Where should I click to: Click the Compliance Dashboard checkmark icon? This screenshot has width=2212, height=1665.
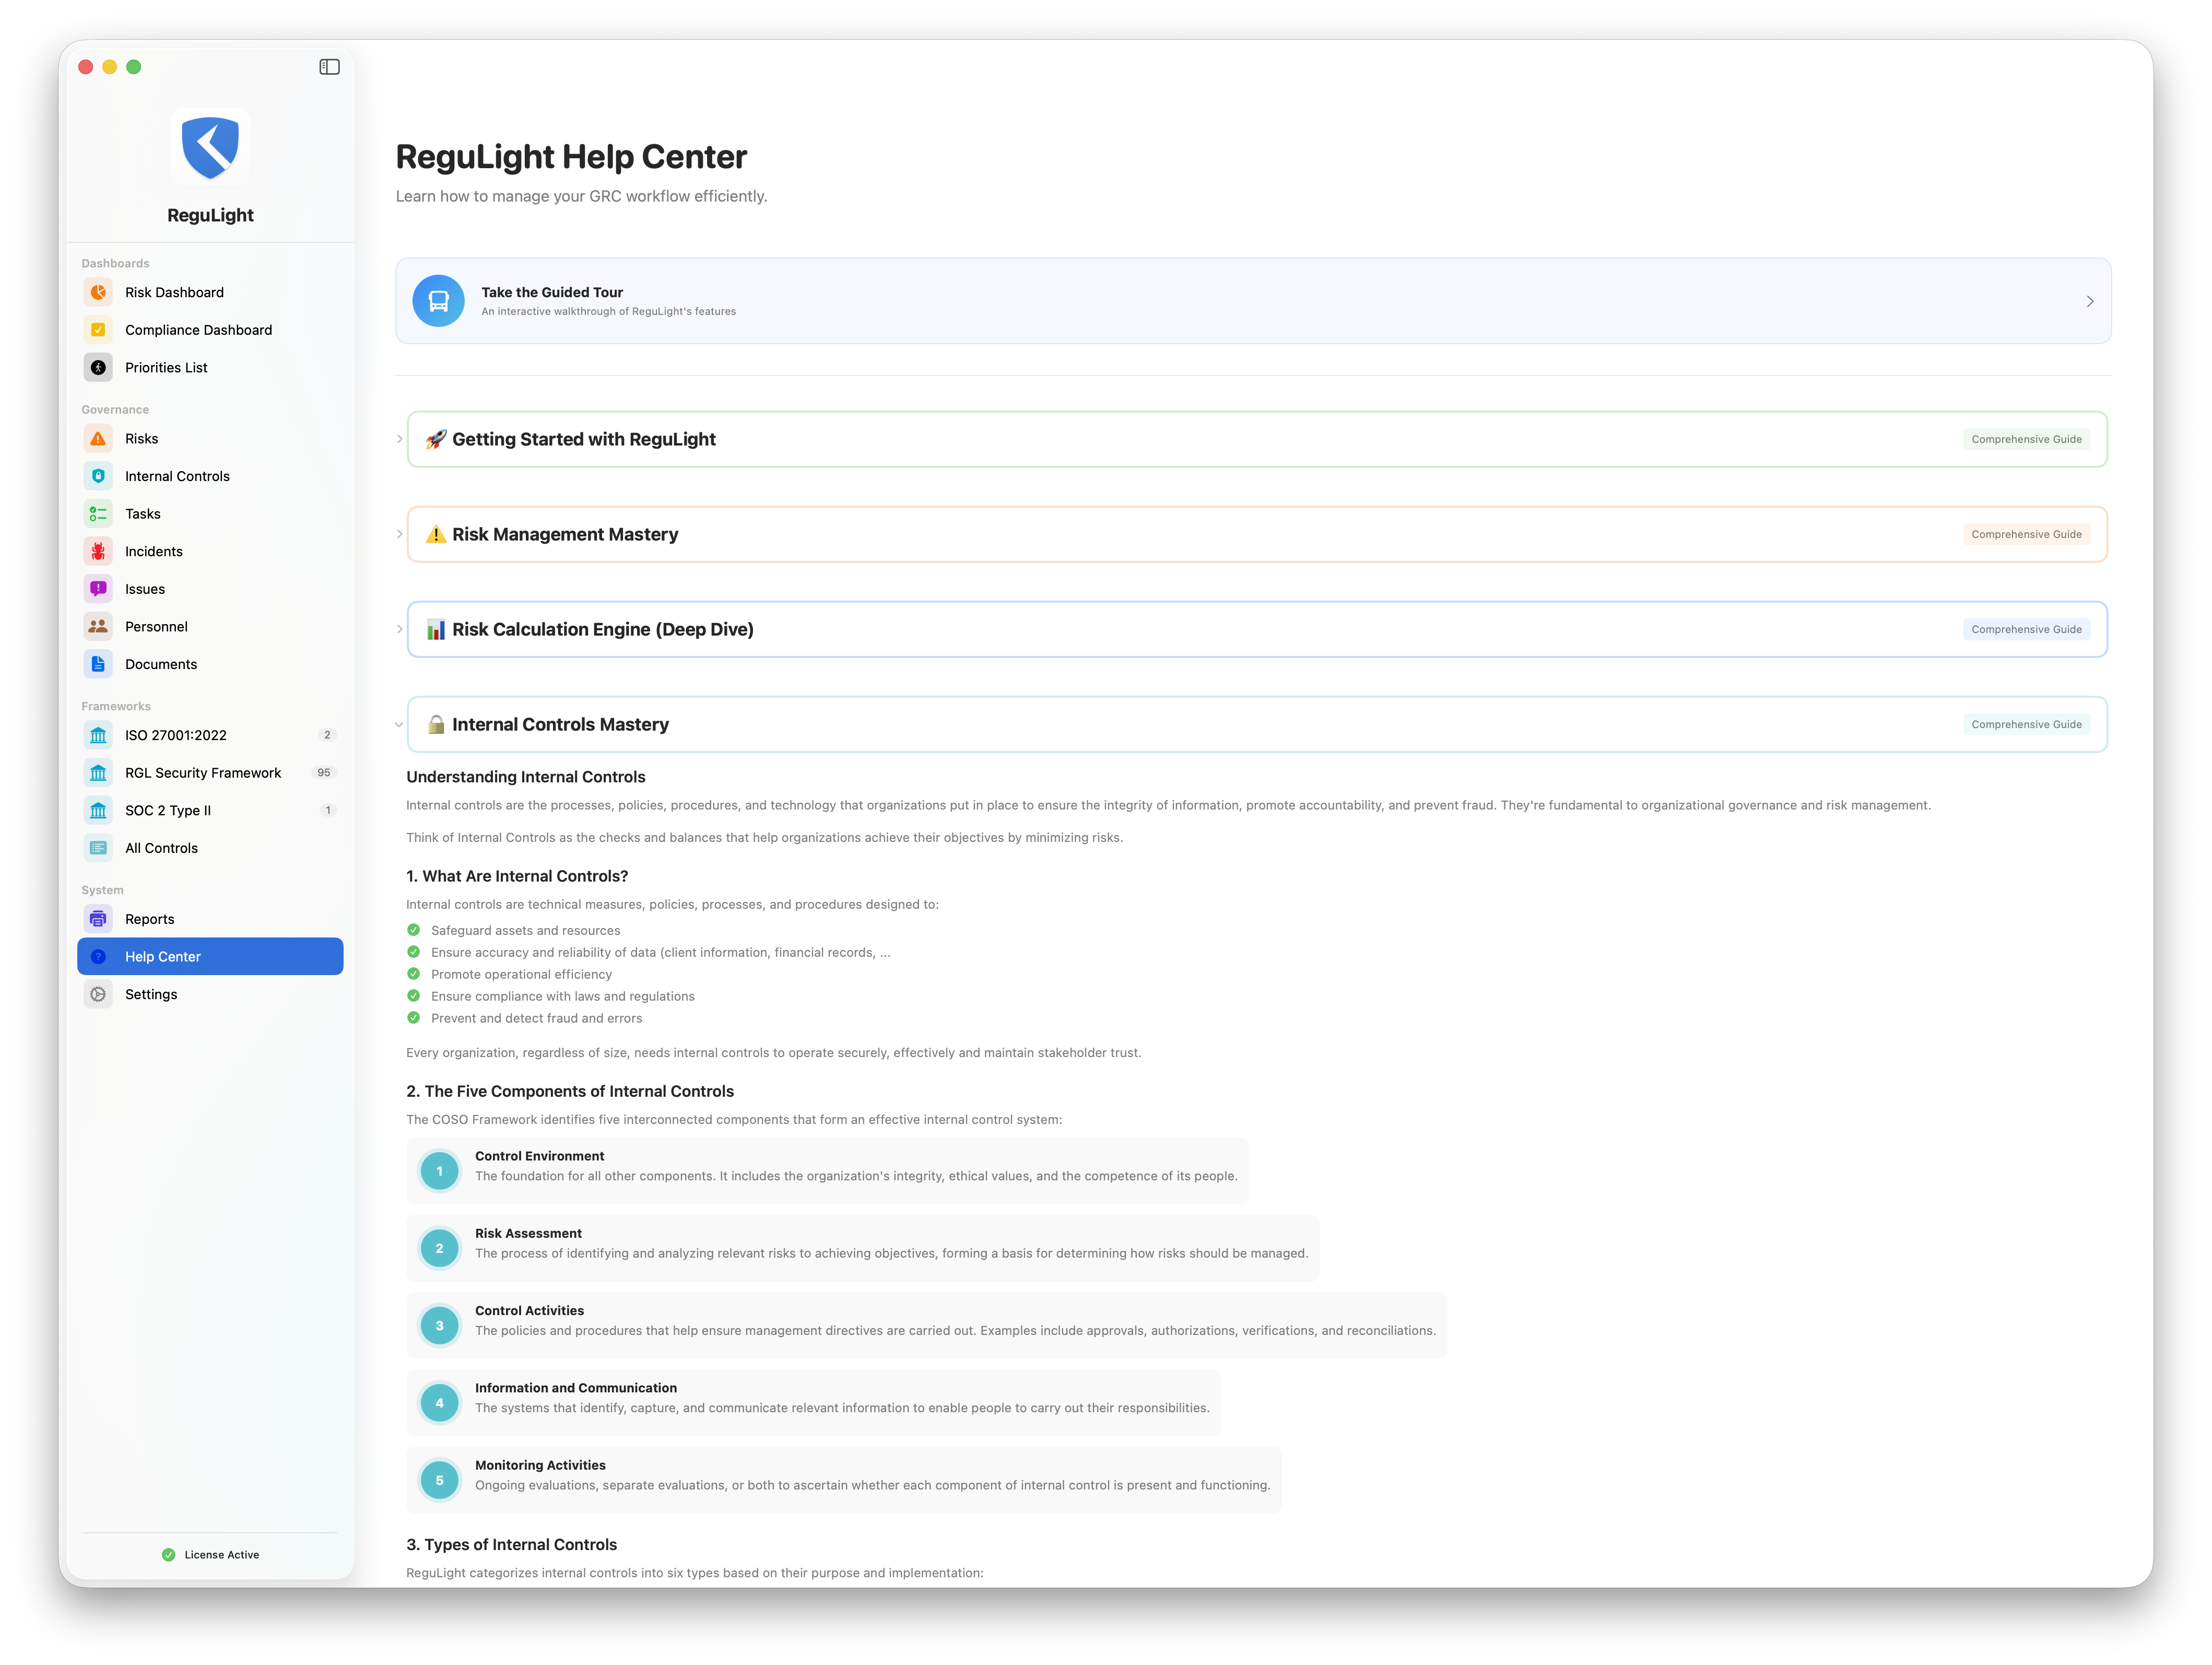click(98, 330)
